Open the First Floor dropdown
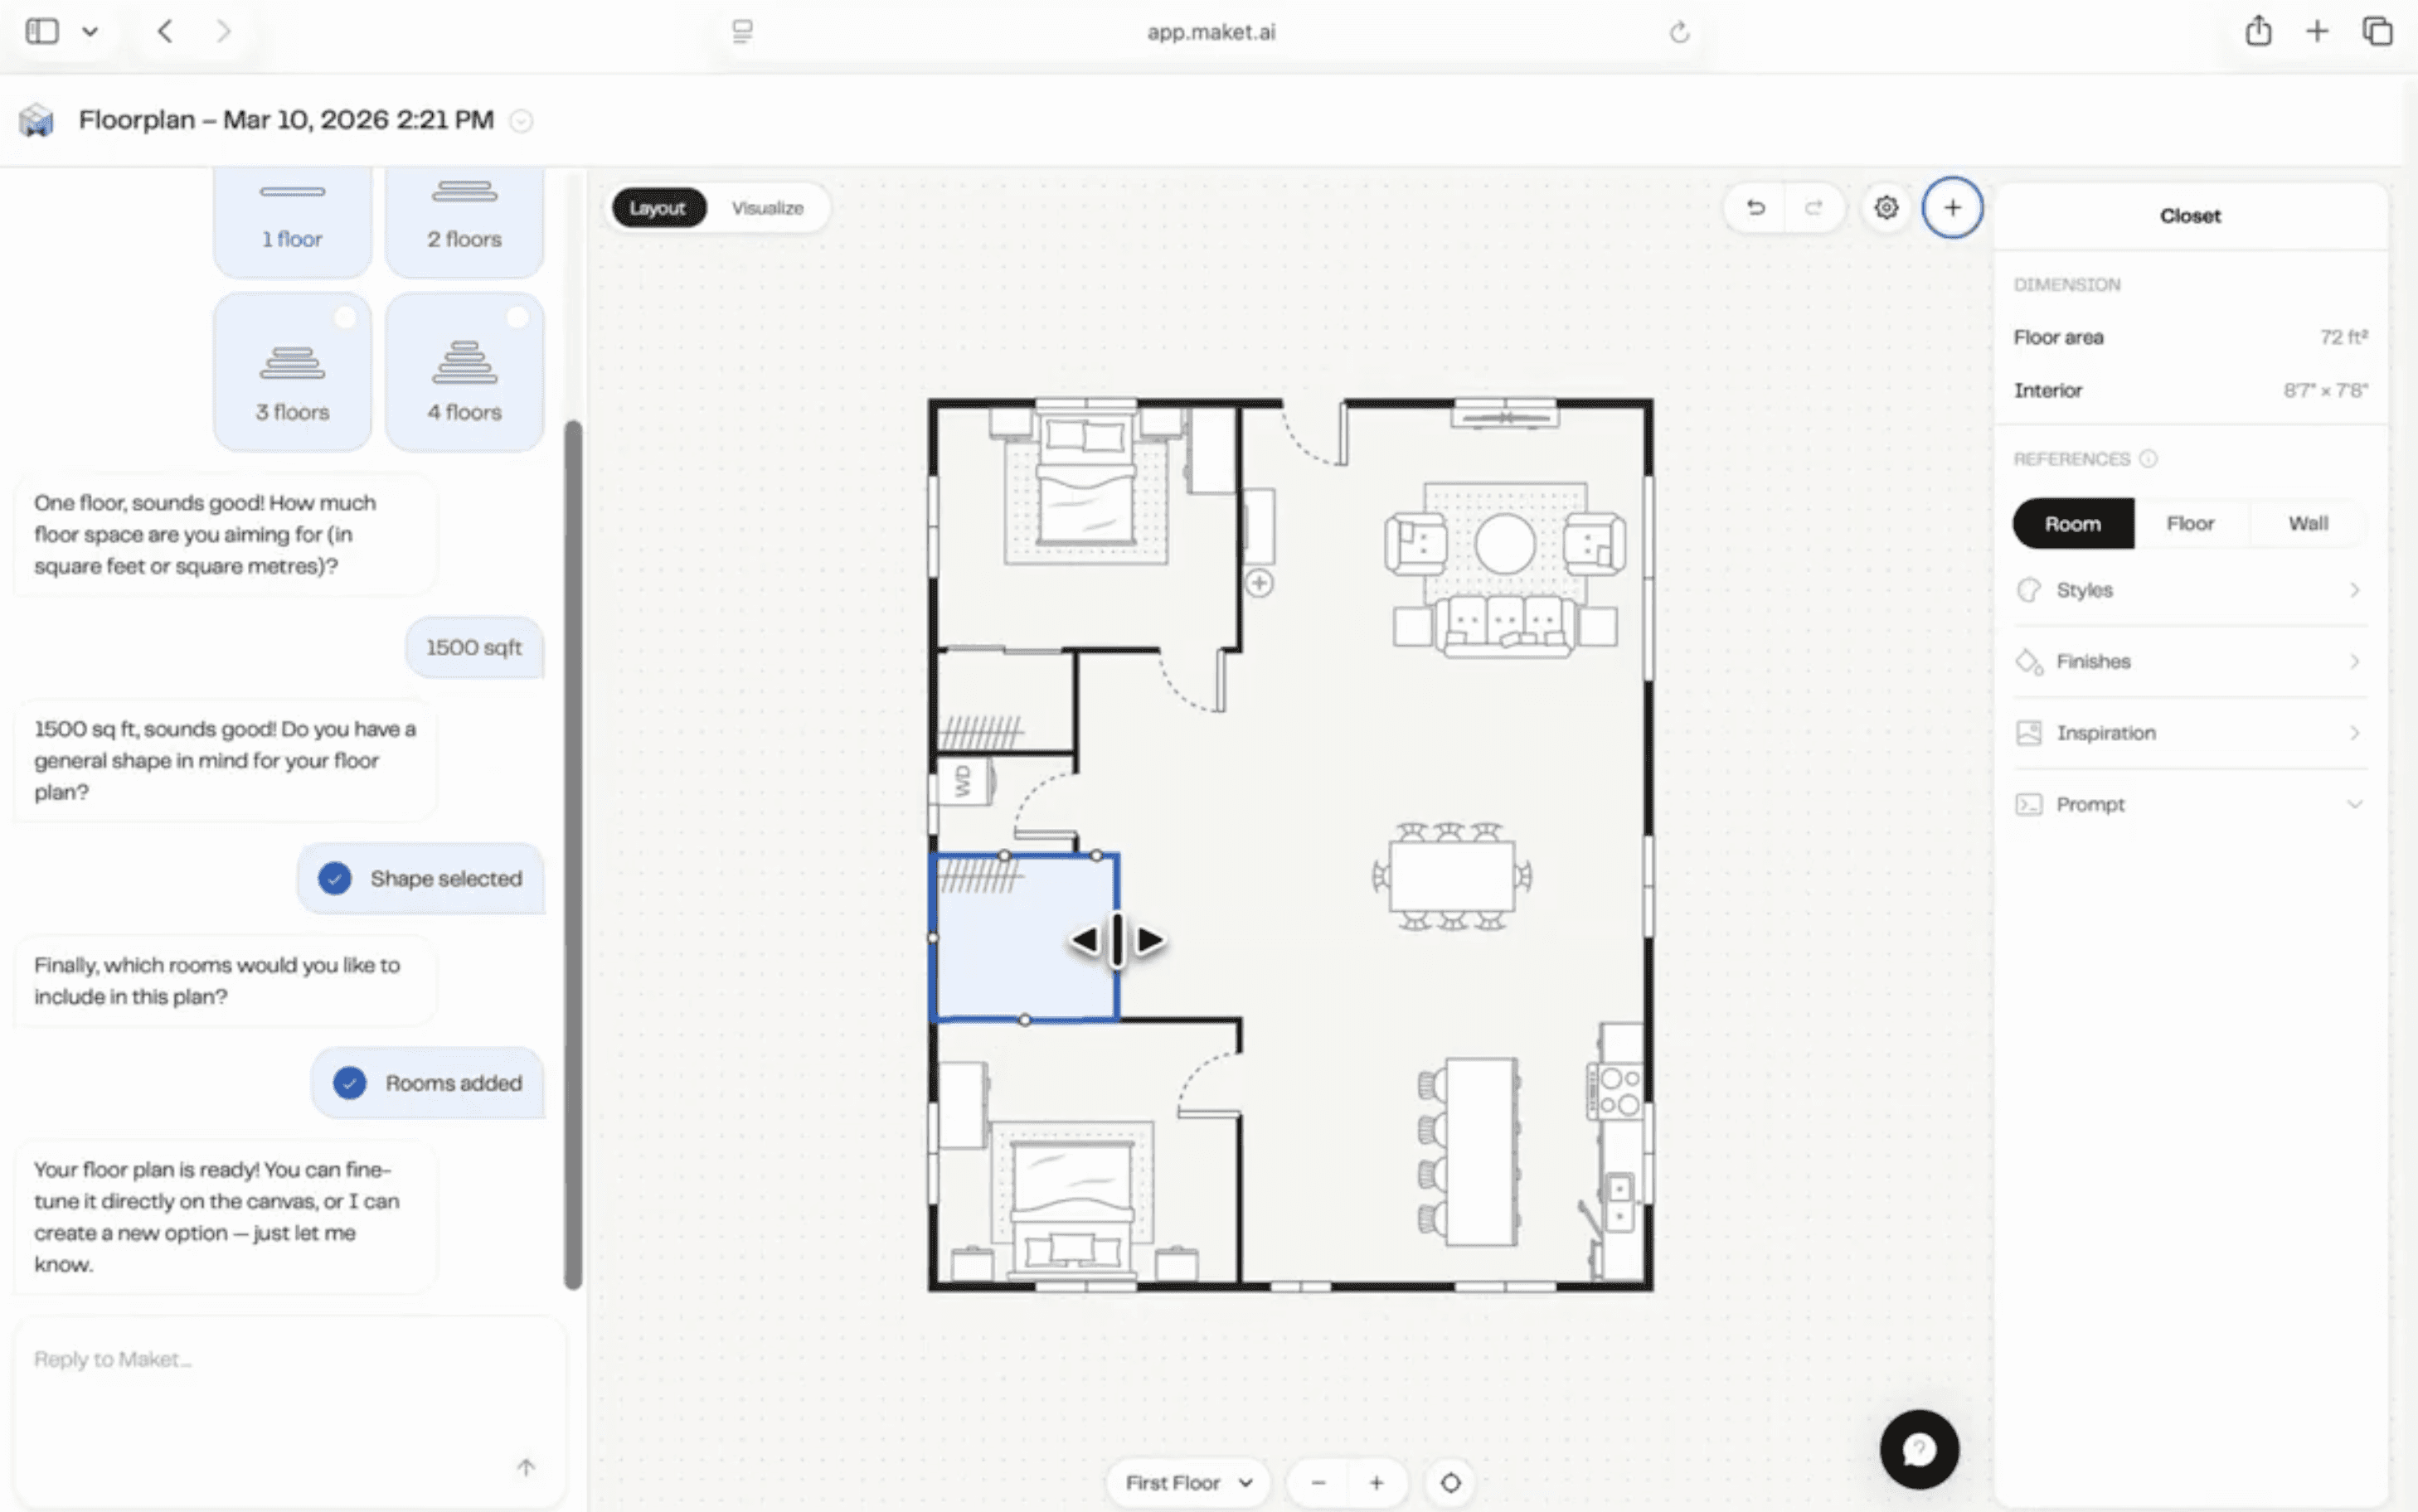Image resolution: width=2418 pixels, height=1512 pixels. [1188, 1482]
